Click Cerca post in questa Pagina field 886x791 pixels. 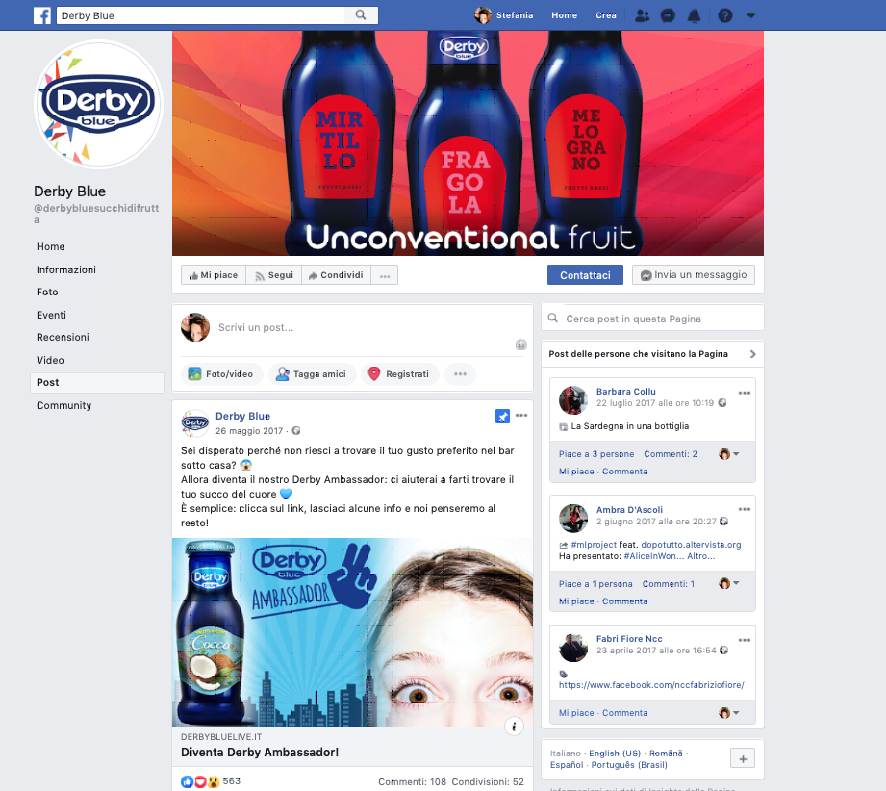coord(653,319)
